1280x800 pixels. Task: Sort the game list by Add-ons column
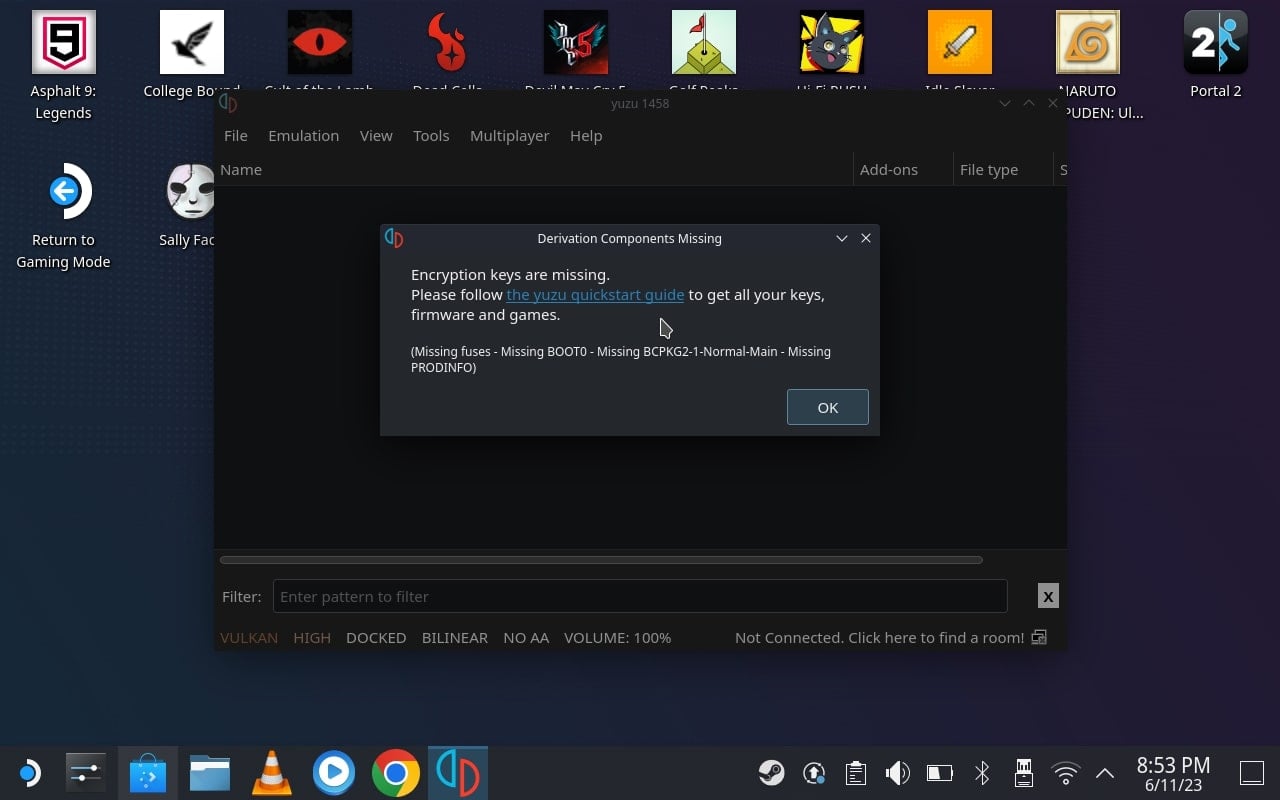pyautogui.click(x=903, y=170)
